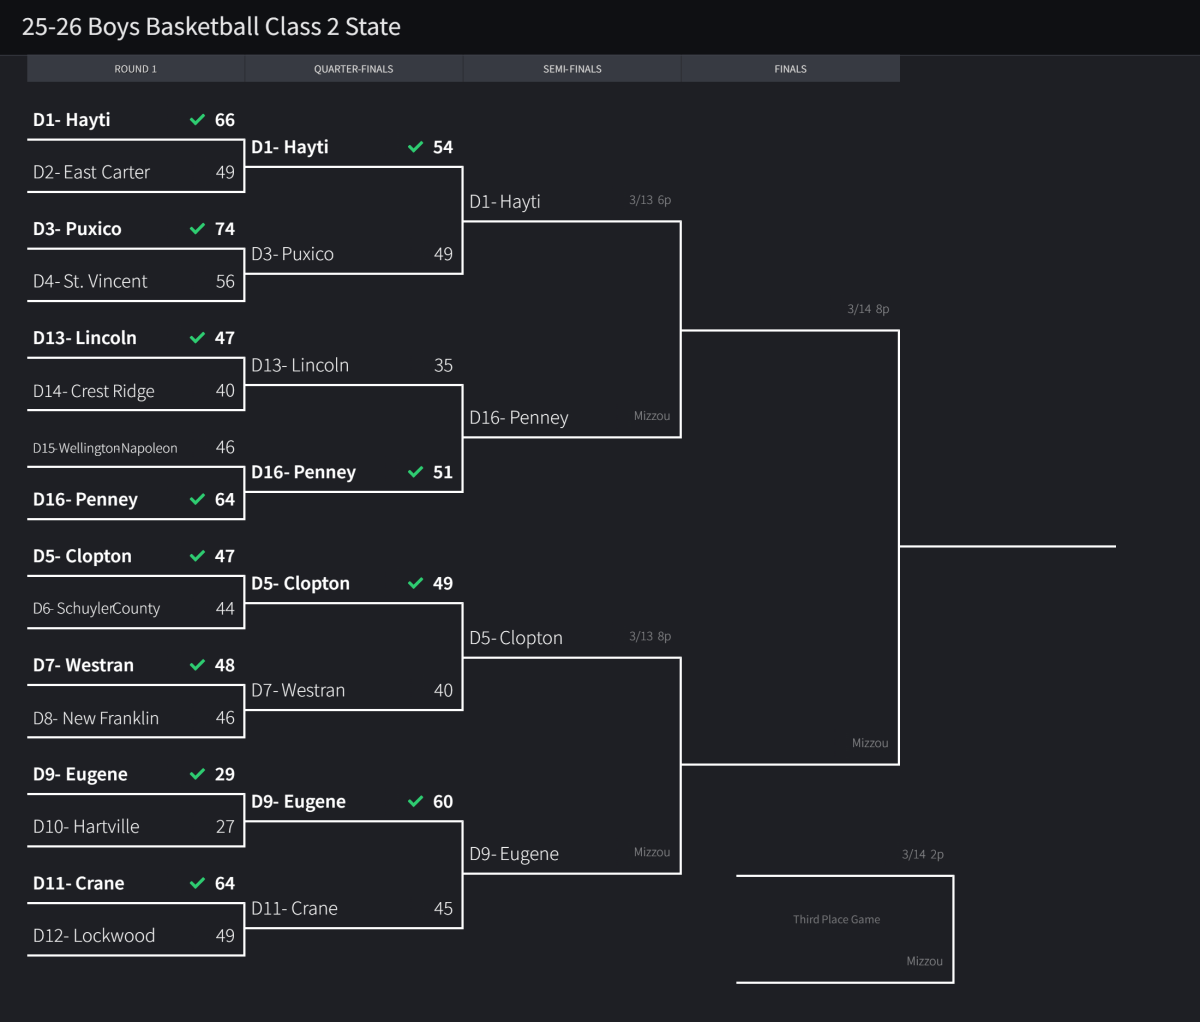
Task: Click the checkmark beside D13- Lincoln's Round 1 score of 47
Action: [x=197, y=338]
